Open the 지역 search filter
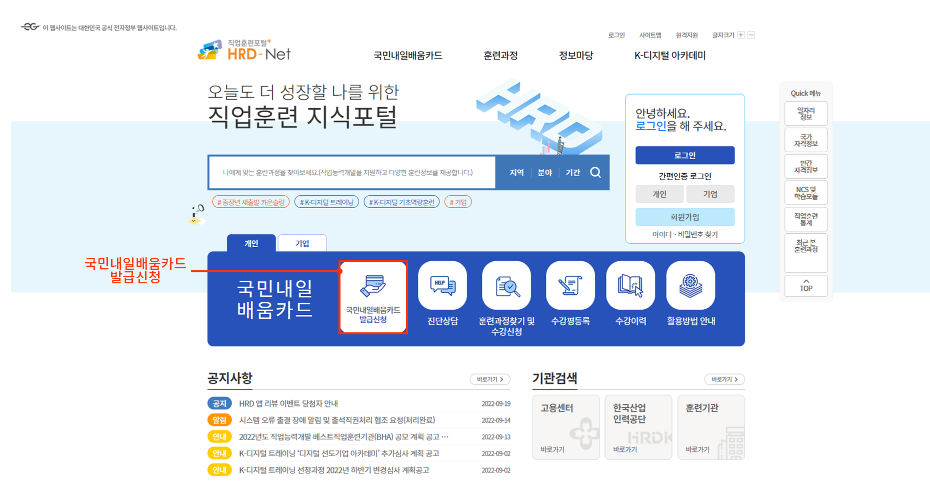Screen dimensions: 930x503 point(517,173)
